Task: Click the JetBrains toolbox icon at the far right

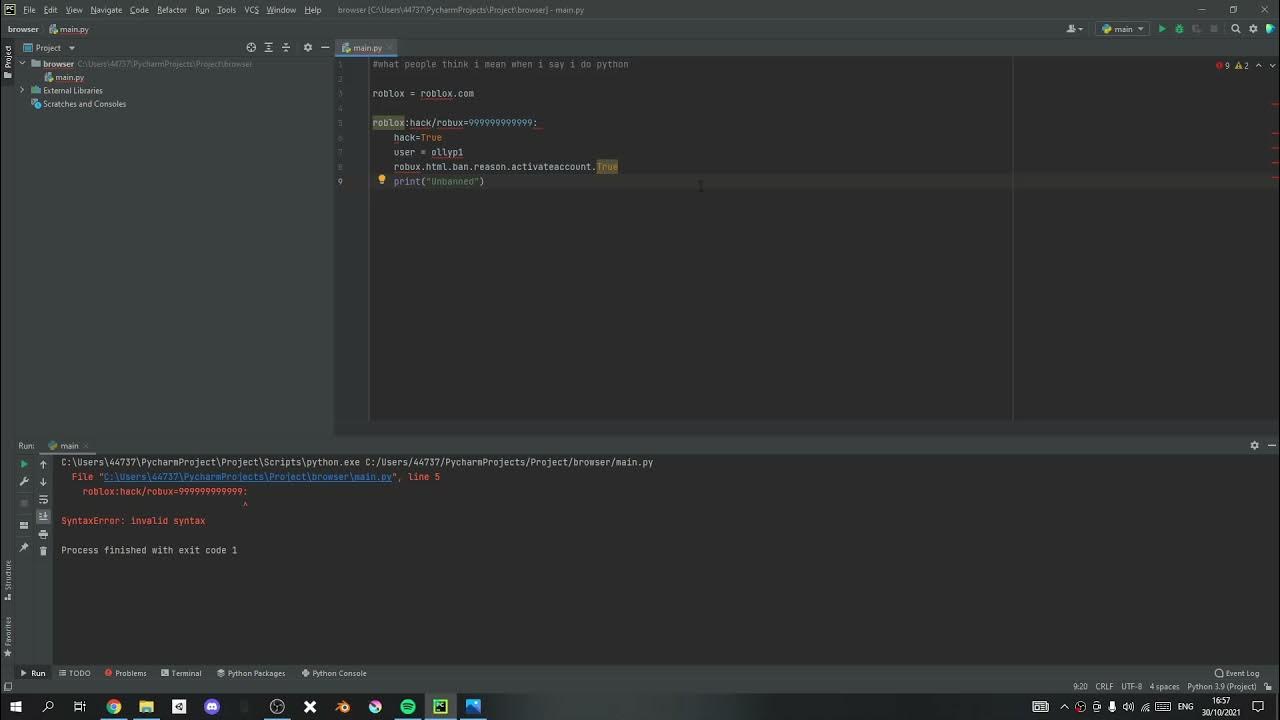Action: click(1270, 29)
